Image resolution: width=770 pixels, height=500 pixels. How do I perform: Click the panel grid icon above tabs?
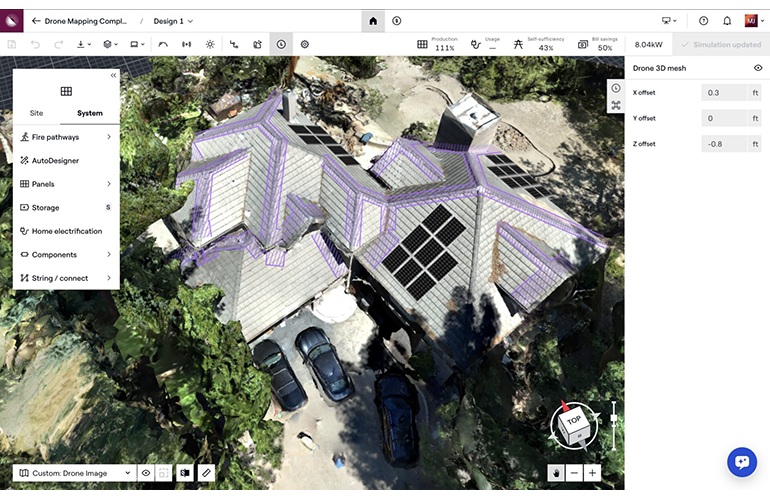tap(66, 91)
